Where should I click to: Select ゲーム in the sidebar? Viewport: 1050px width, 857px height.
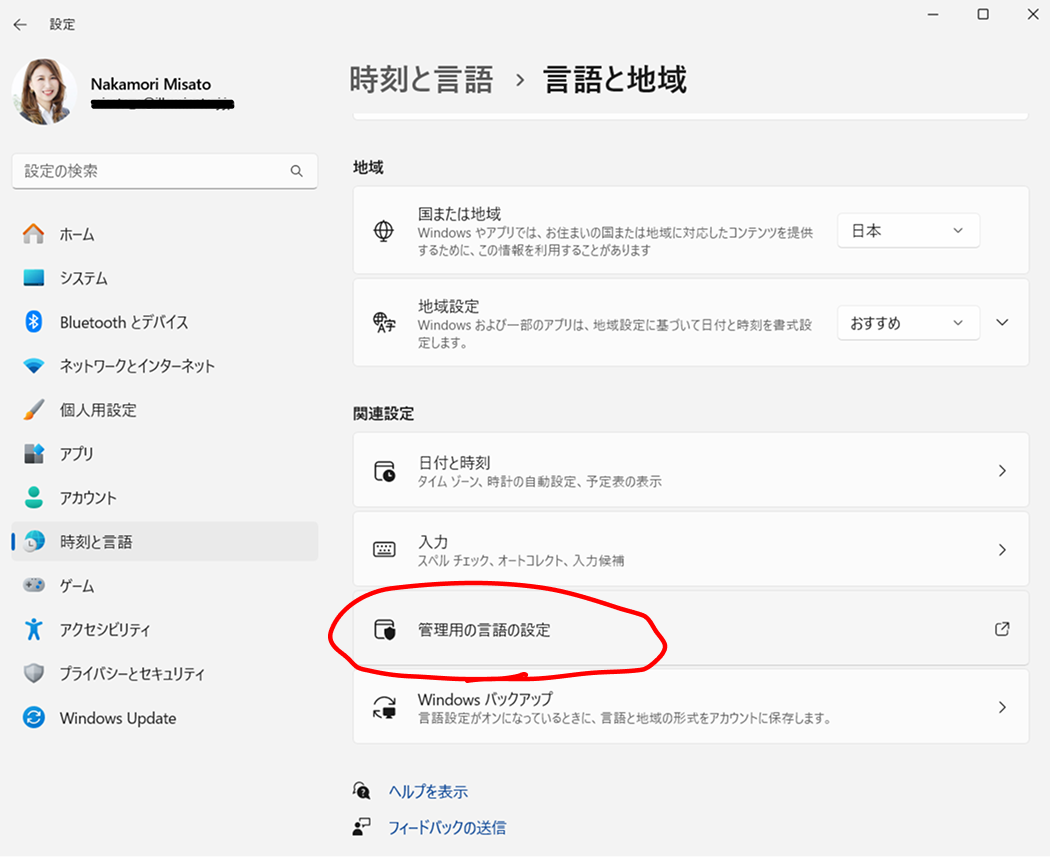point(165,585)
